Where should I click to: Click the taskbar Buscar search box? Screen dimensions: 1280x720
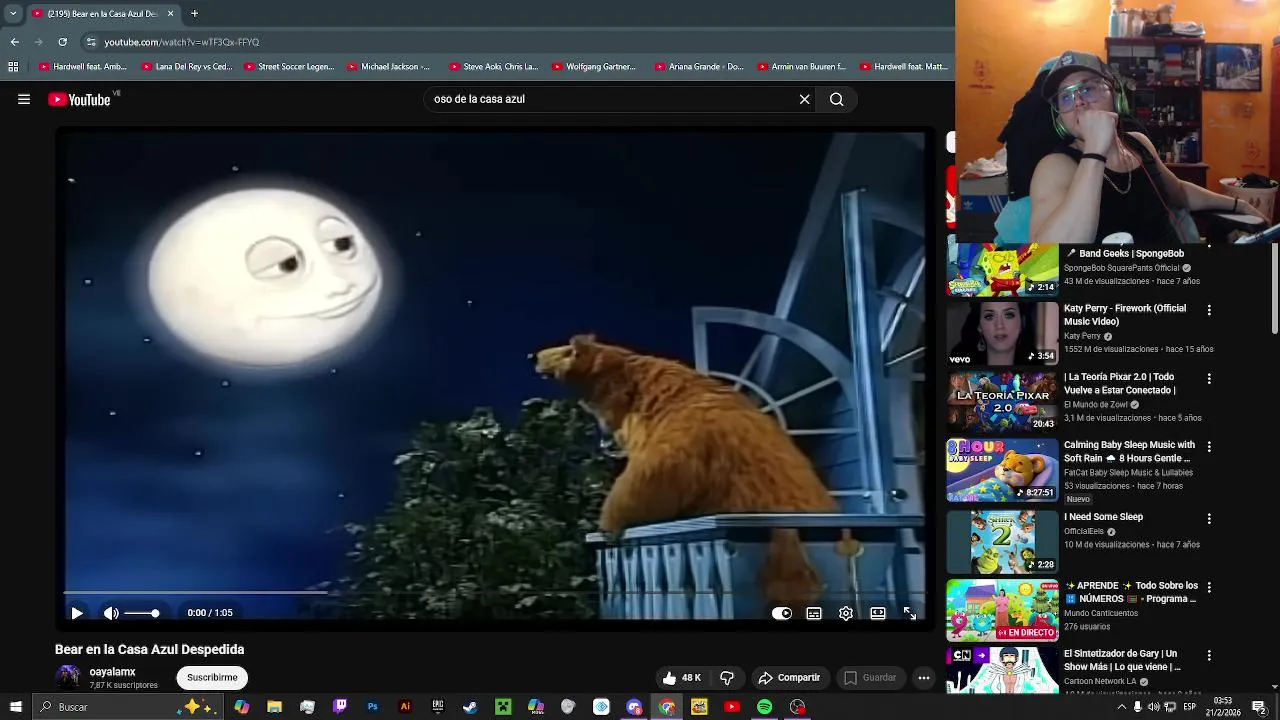pyautogui.click(x=128, y=707)
